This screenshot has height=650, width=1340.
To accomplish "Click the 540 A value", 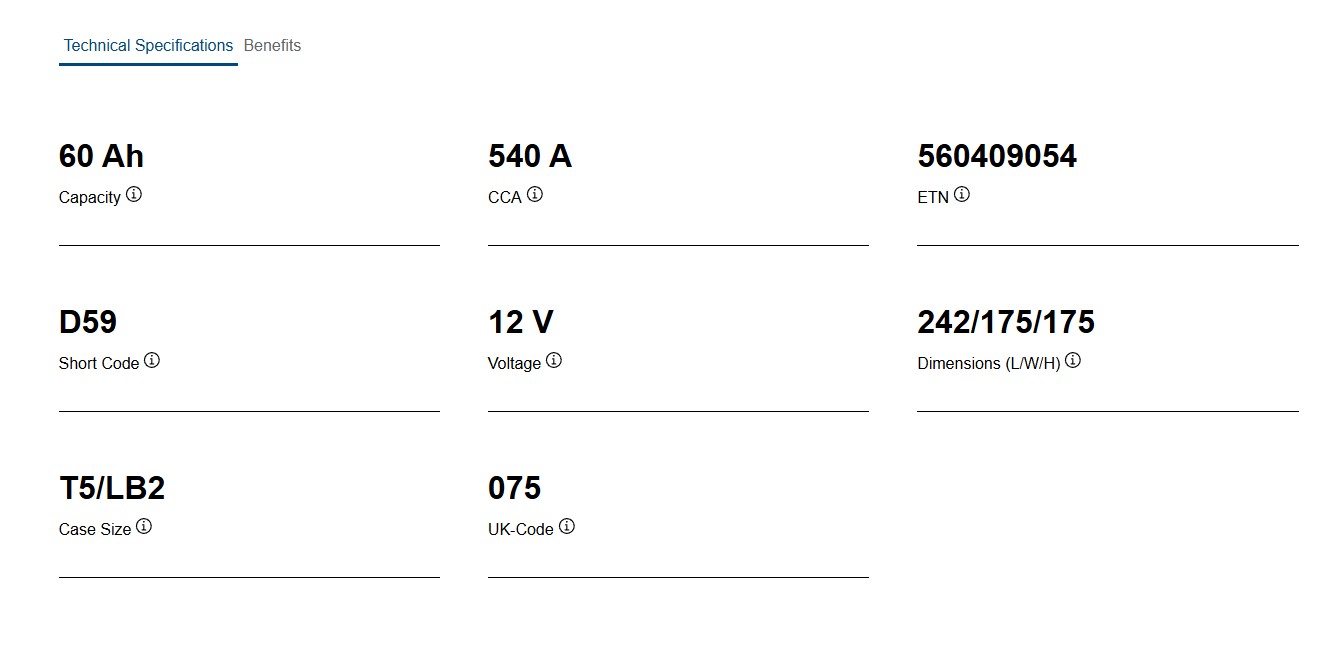I will tap(530, 156).
